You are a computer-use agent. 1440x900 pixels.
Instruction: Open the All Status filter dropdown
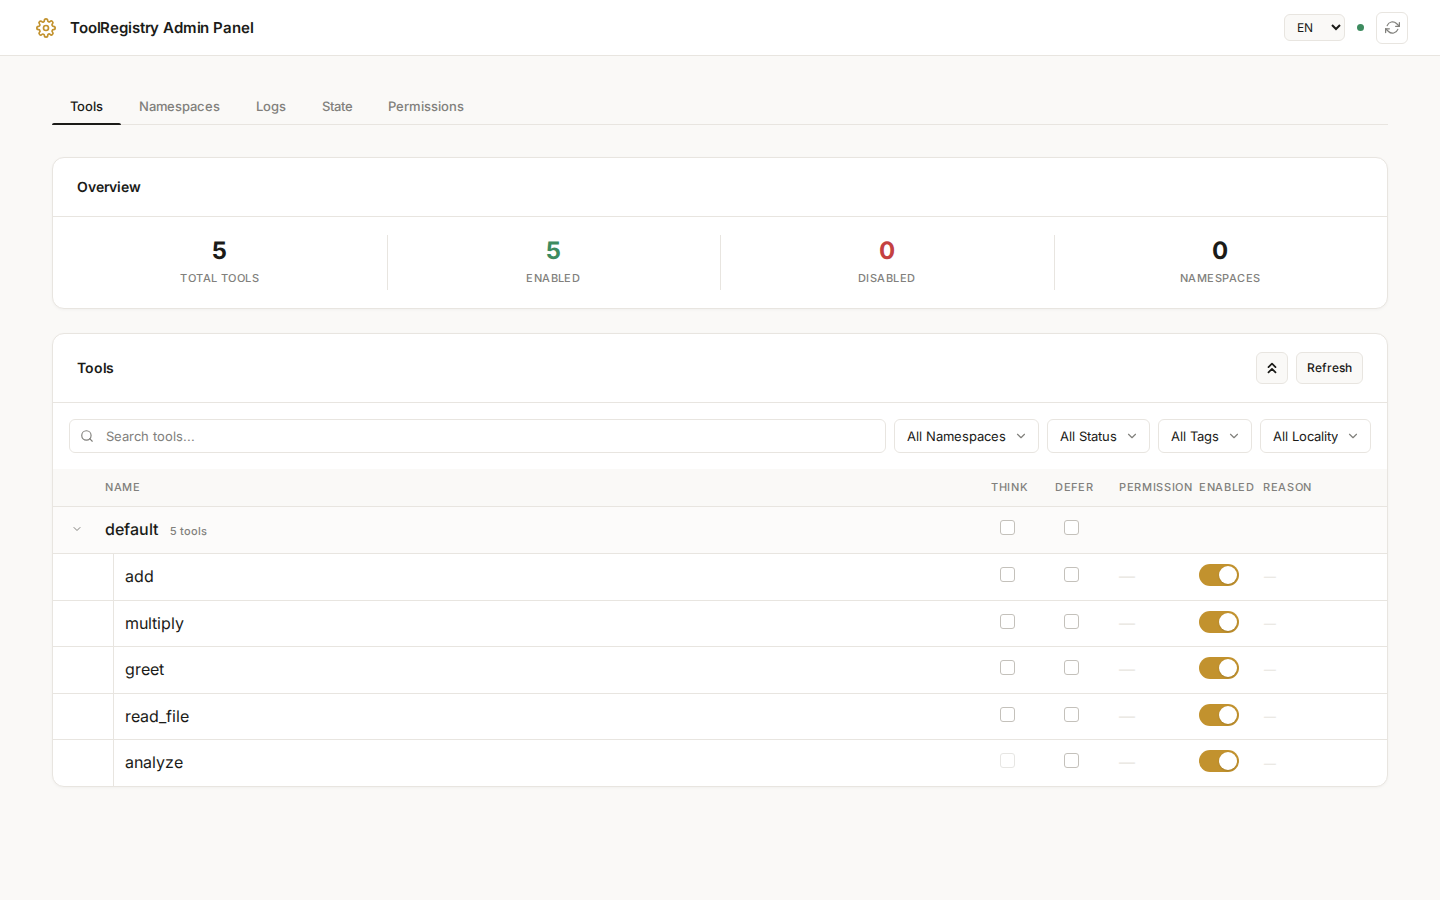(x=1098, y=436)
